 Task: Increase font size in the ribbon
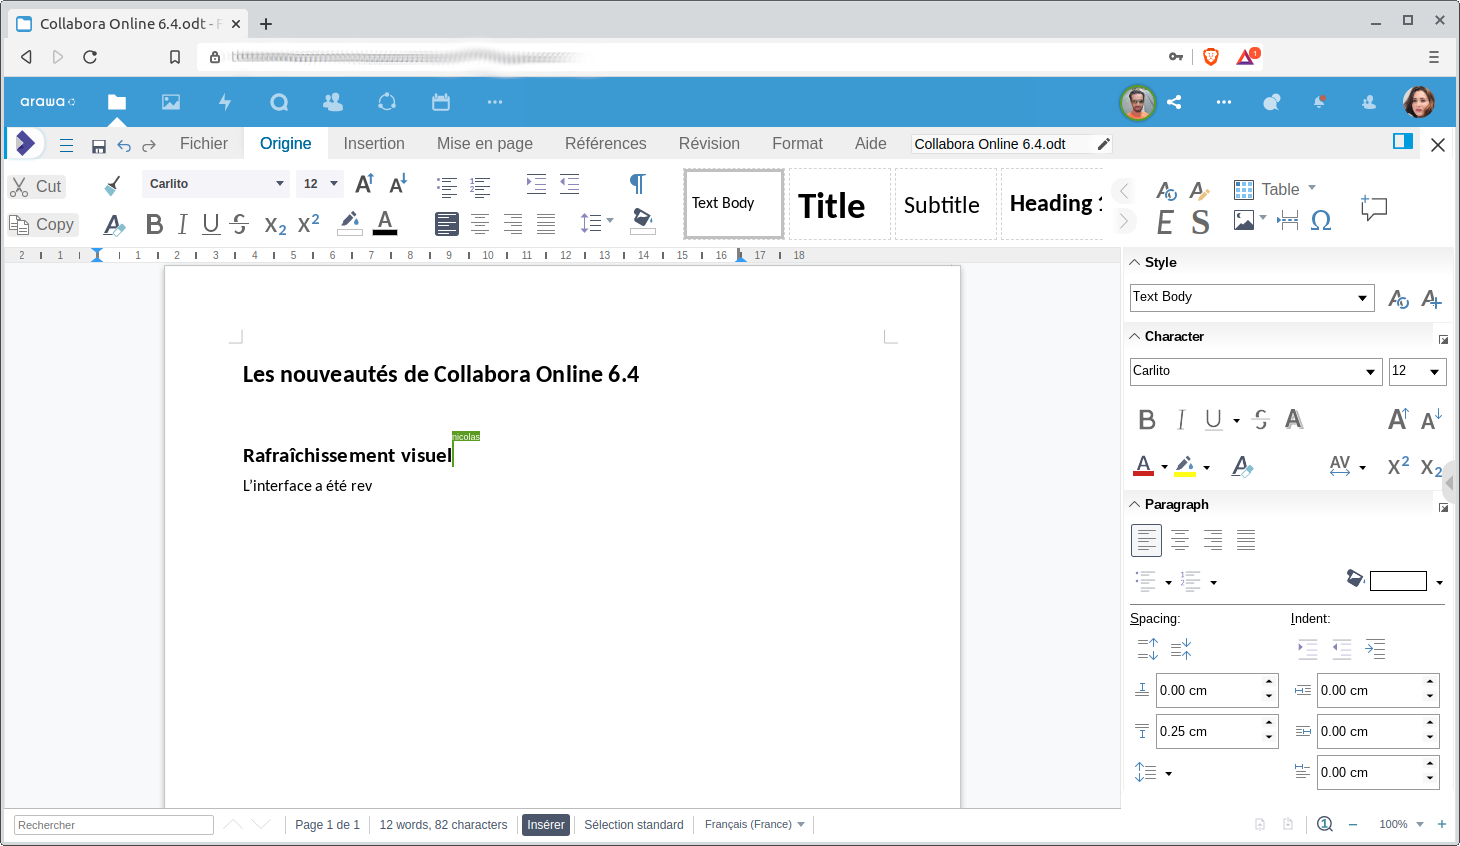365,184
